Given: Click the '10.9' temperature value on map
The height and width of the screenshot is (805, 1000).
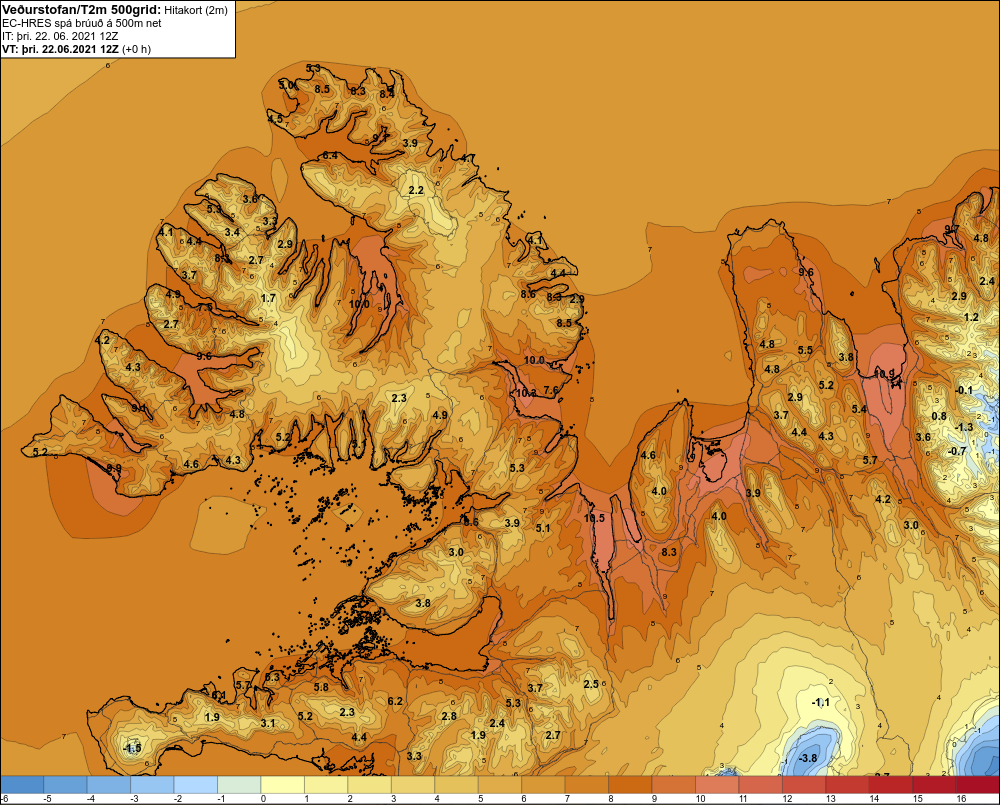Looking at the screenshot, I should [884, 373].
